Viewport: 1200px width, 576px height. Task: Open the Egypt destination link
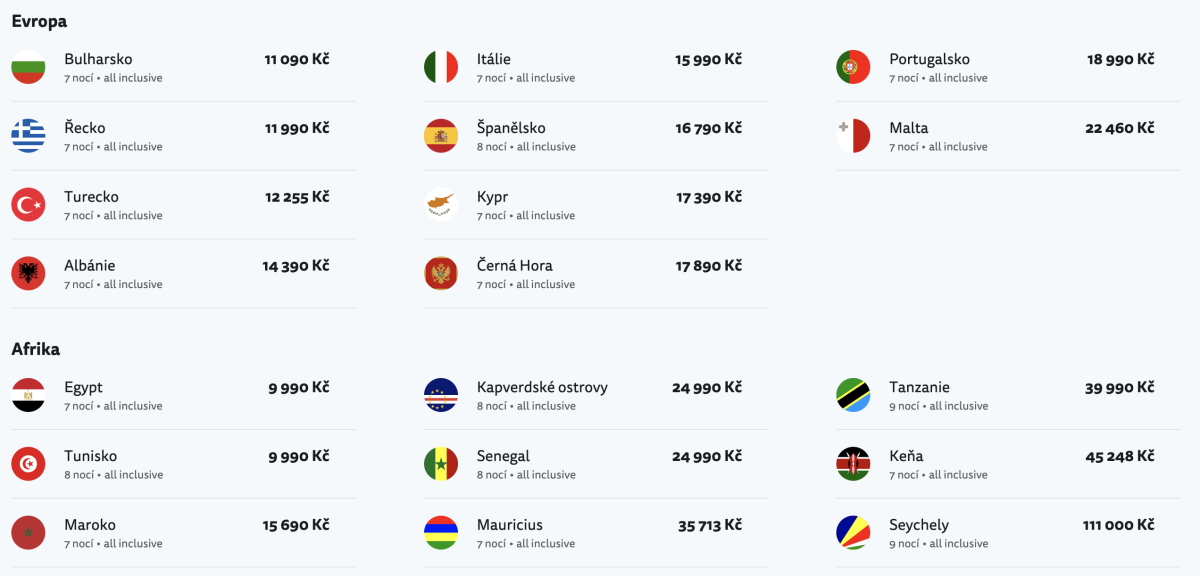coord(84,388)
